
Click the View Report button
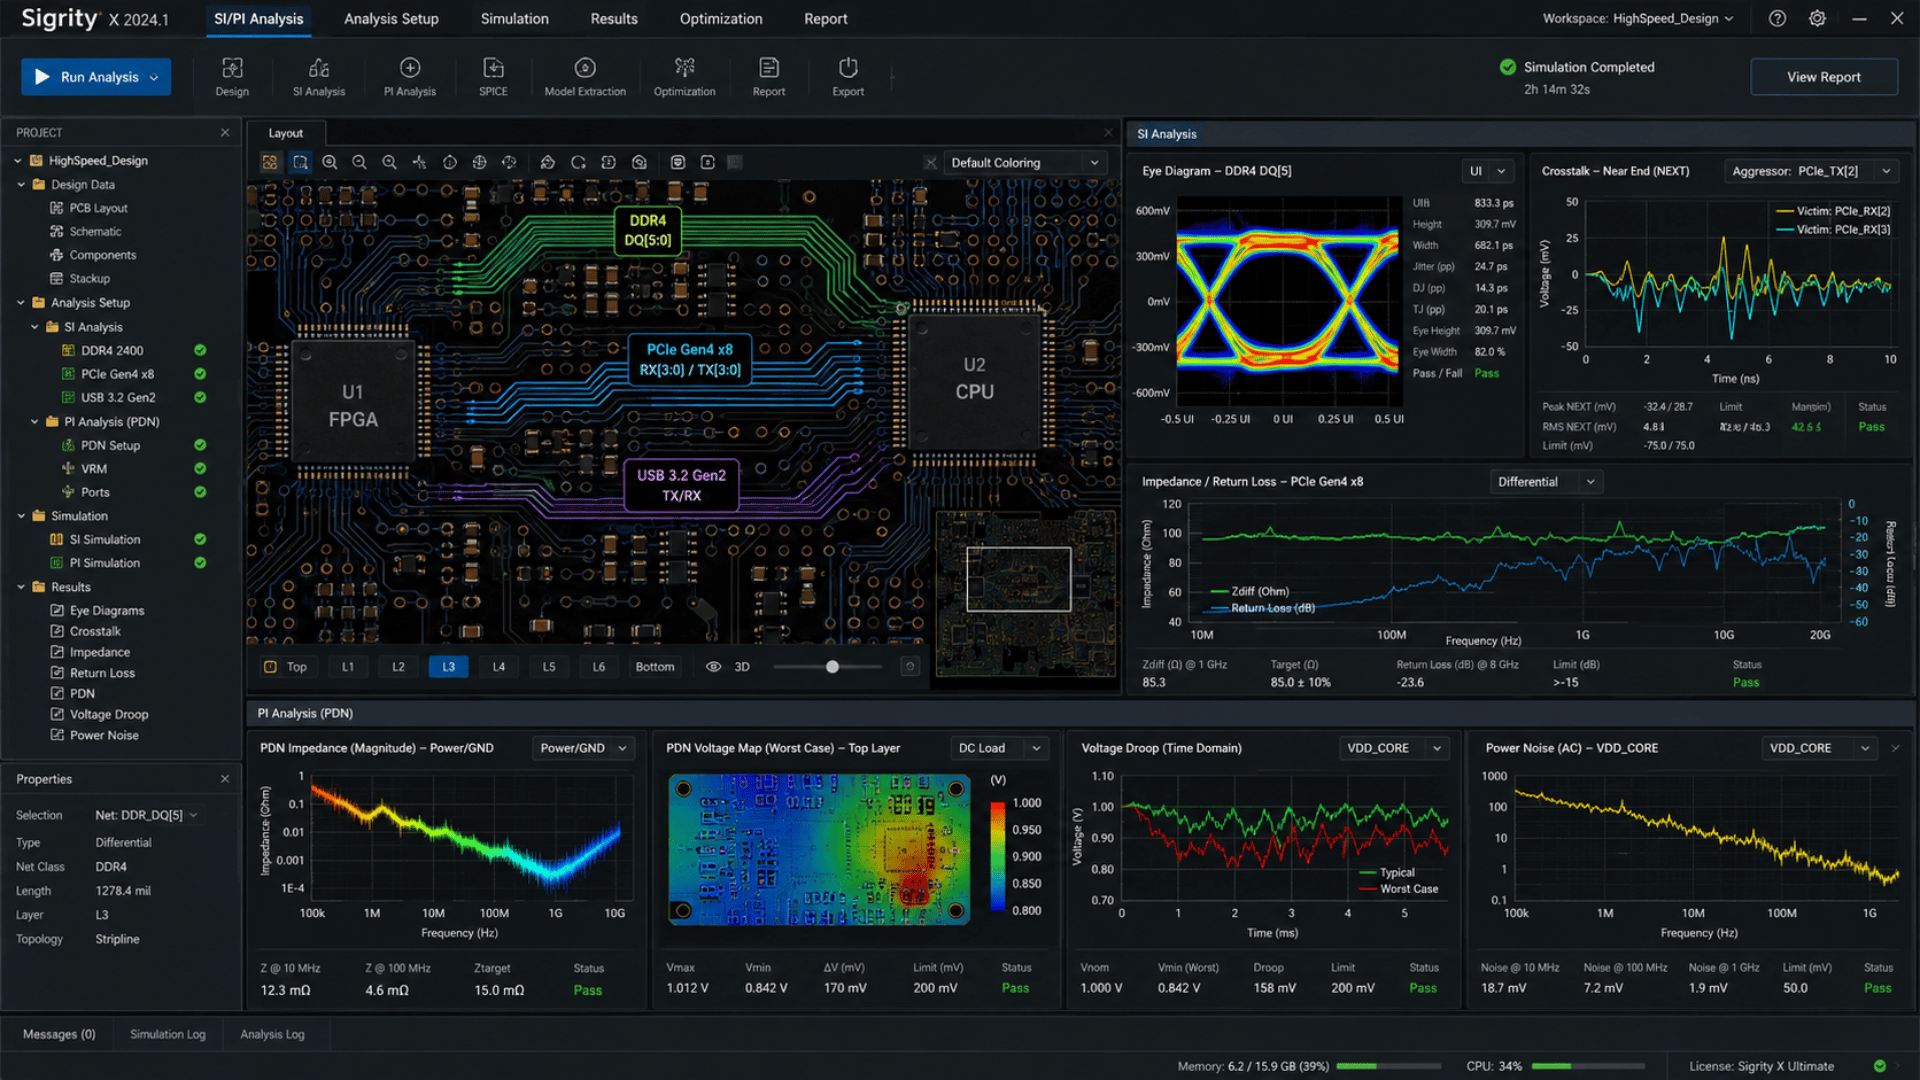point(1824,77)
